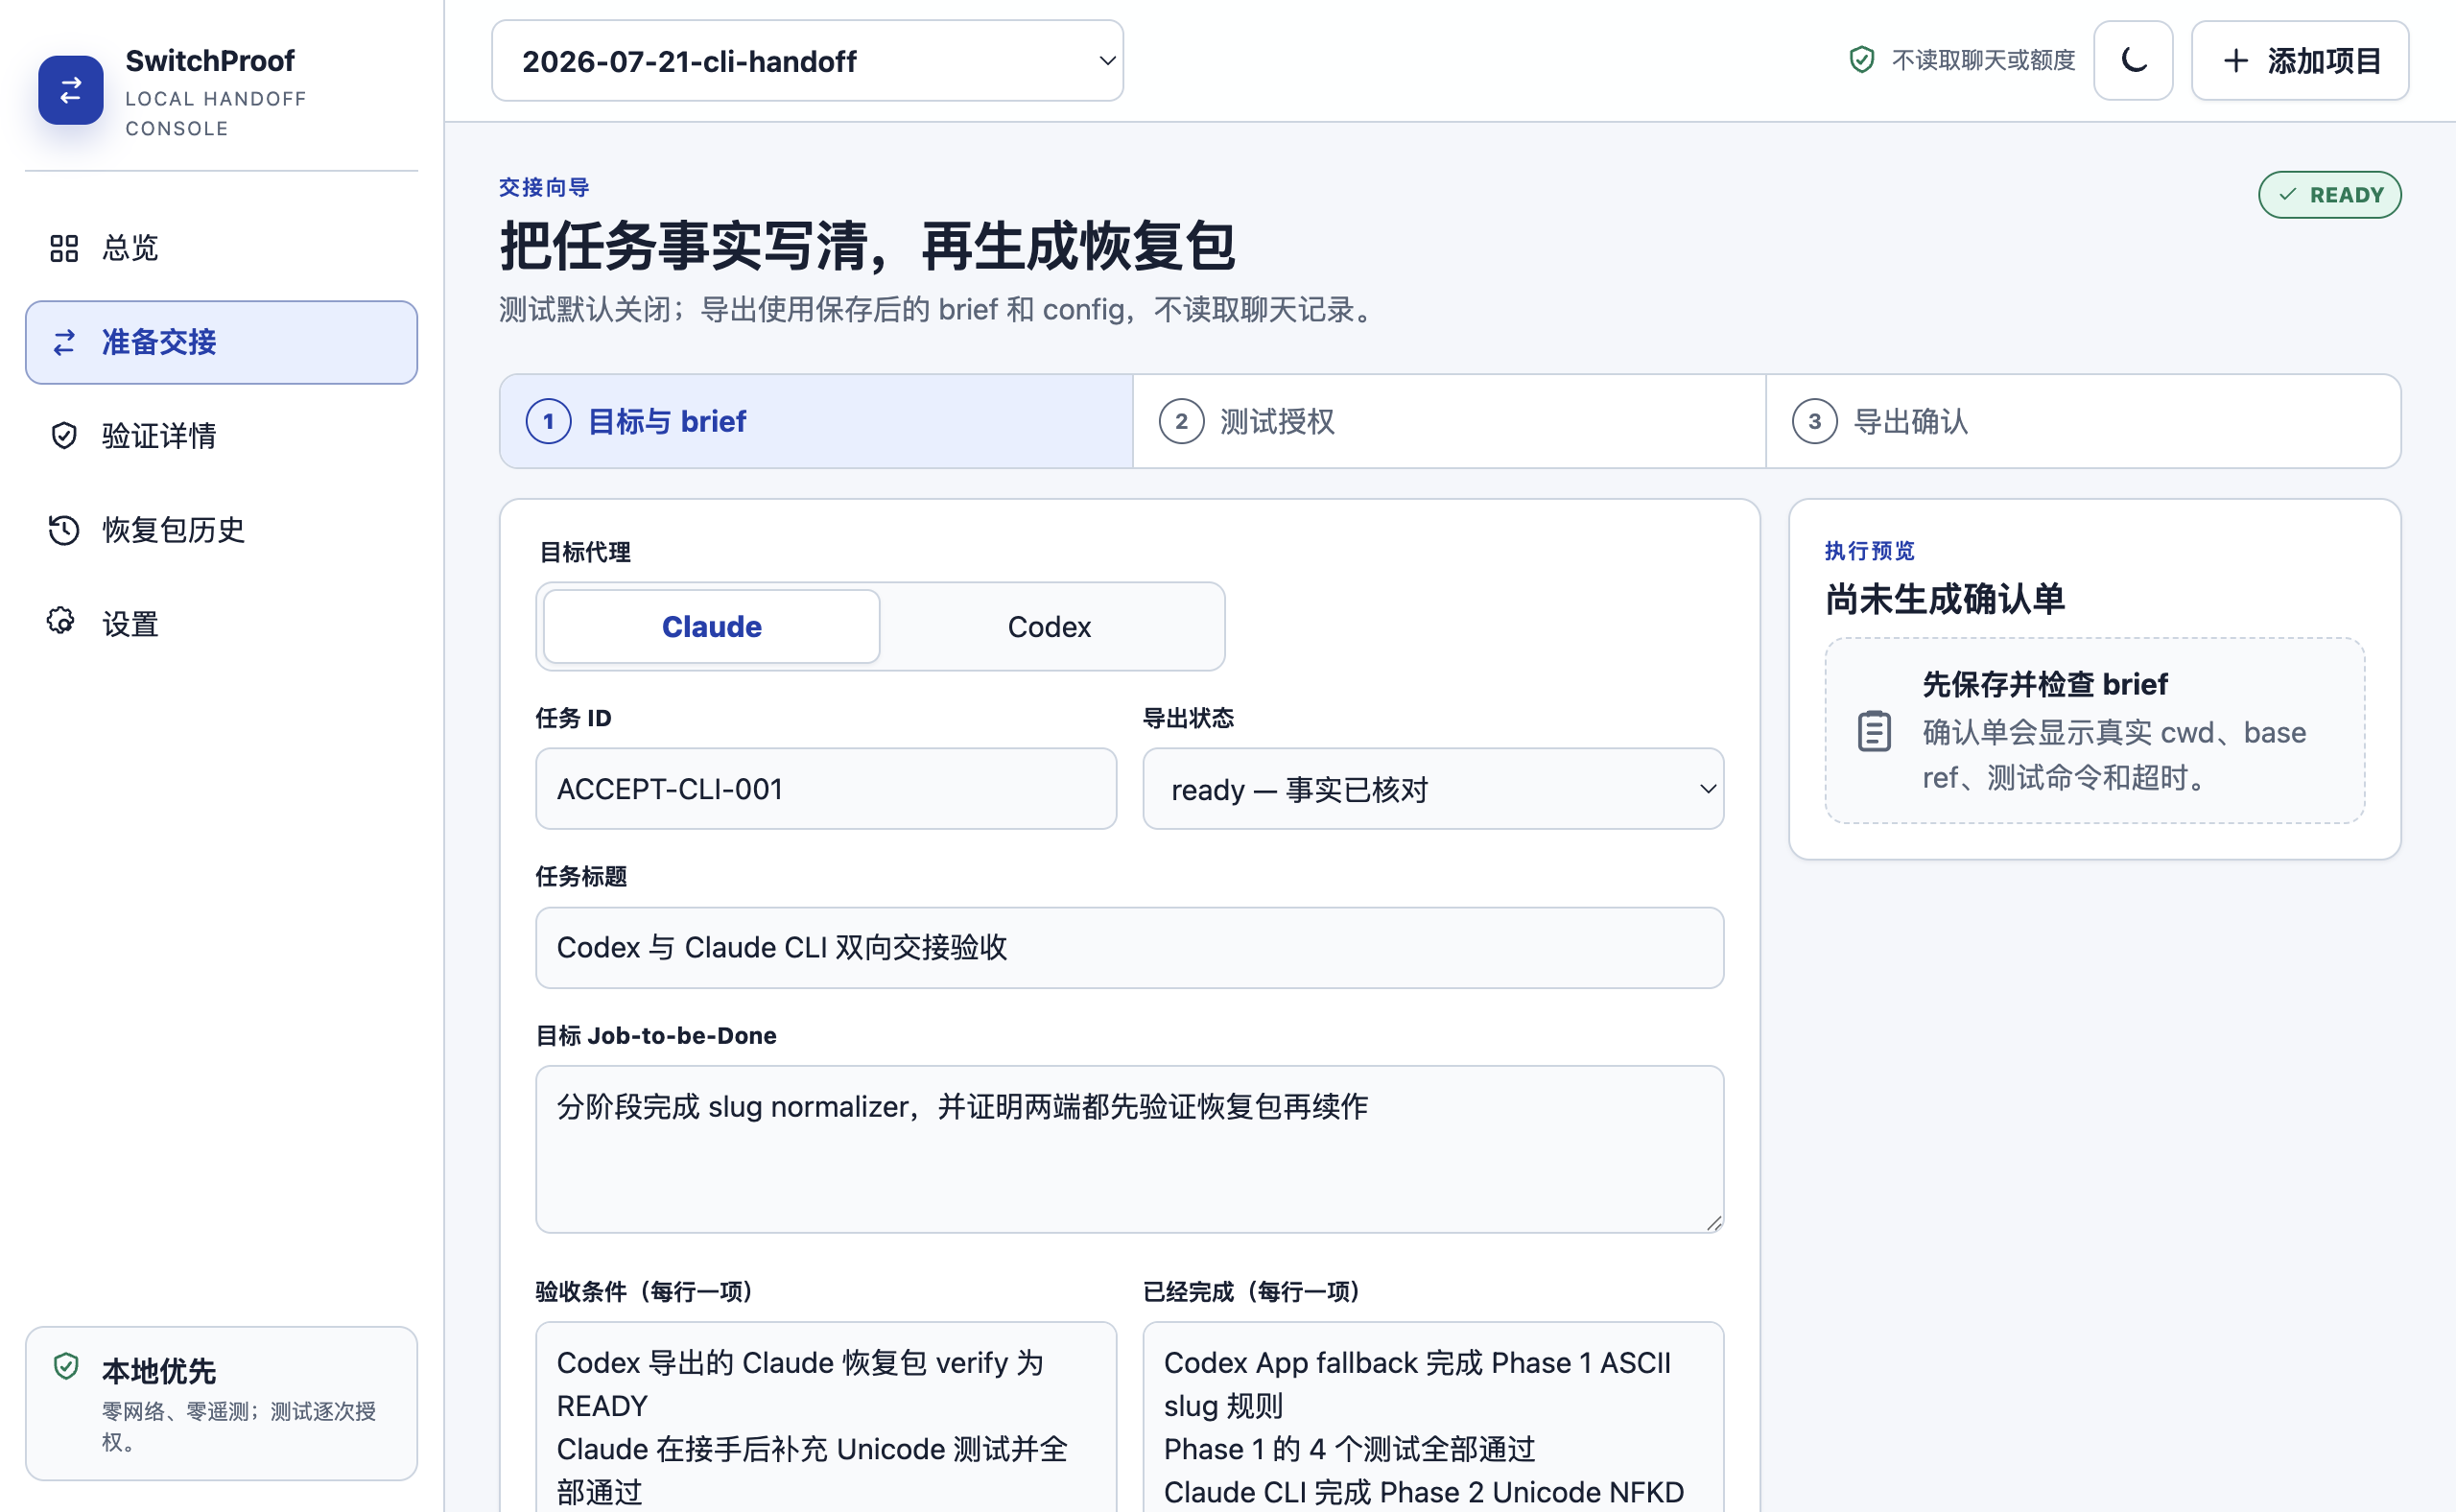Image resolution: width=2456 pixels, height=1512 pixels.
Task: Click the LOCAL HANDOFF CONSOLE subtitle
Action: 216,114
